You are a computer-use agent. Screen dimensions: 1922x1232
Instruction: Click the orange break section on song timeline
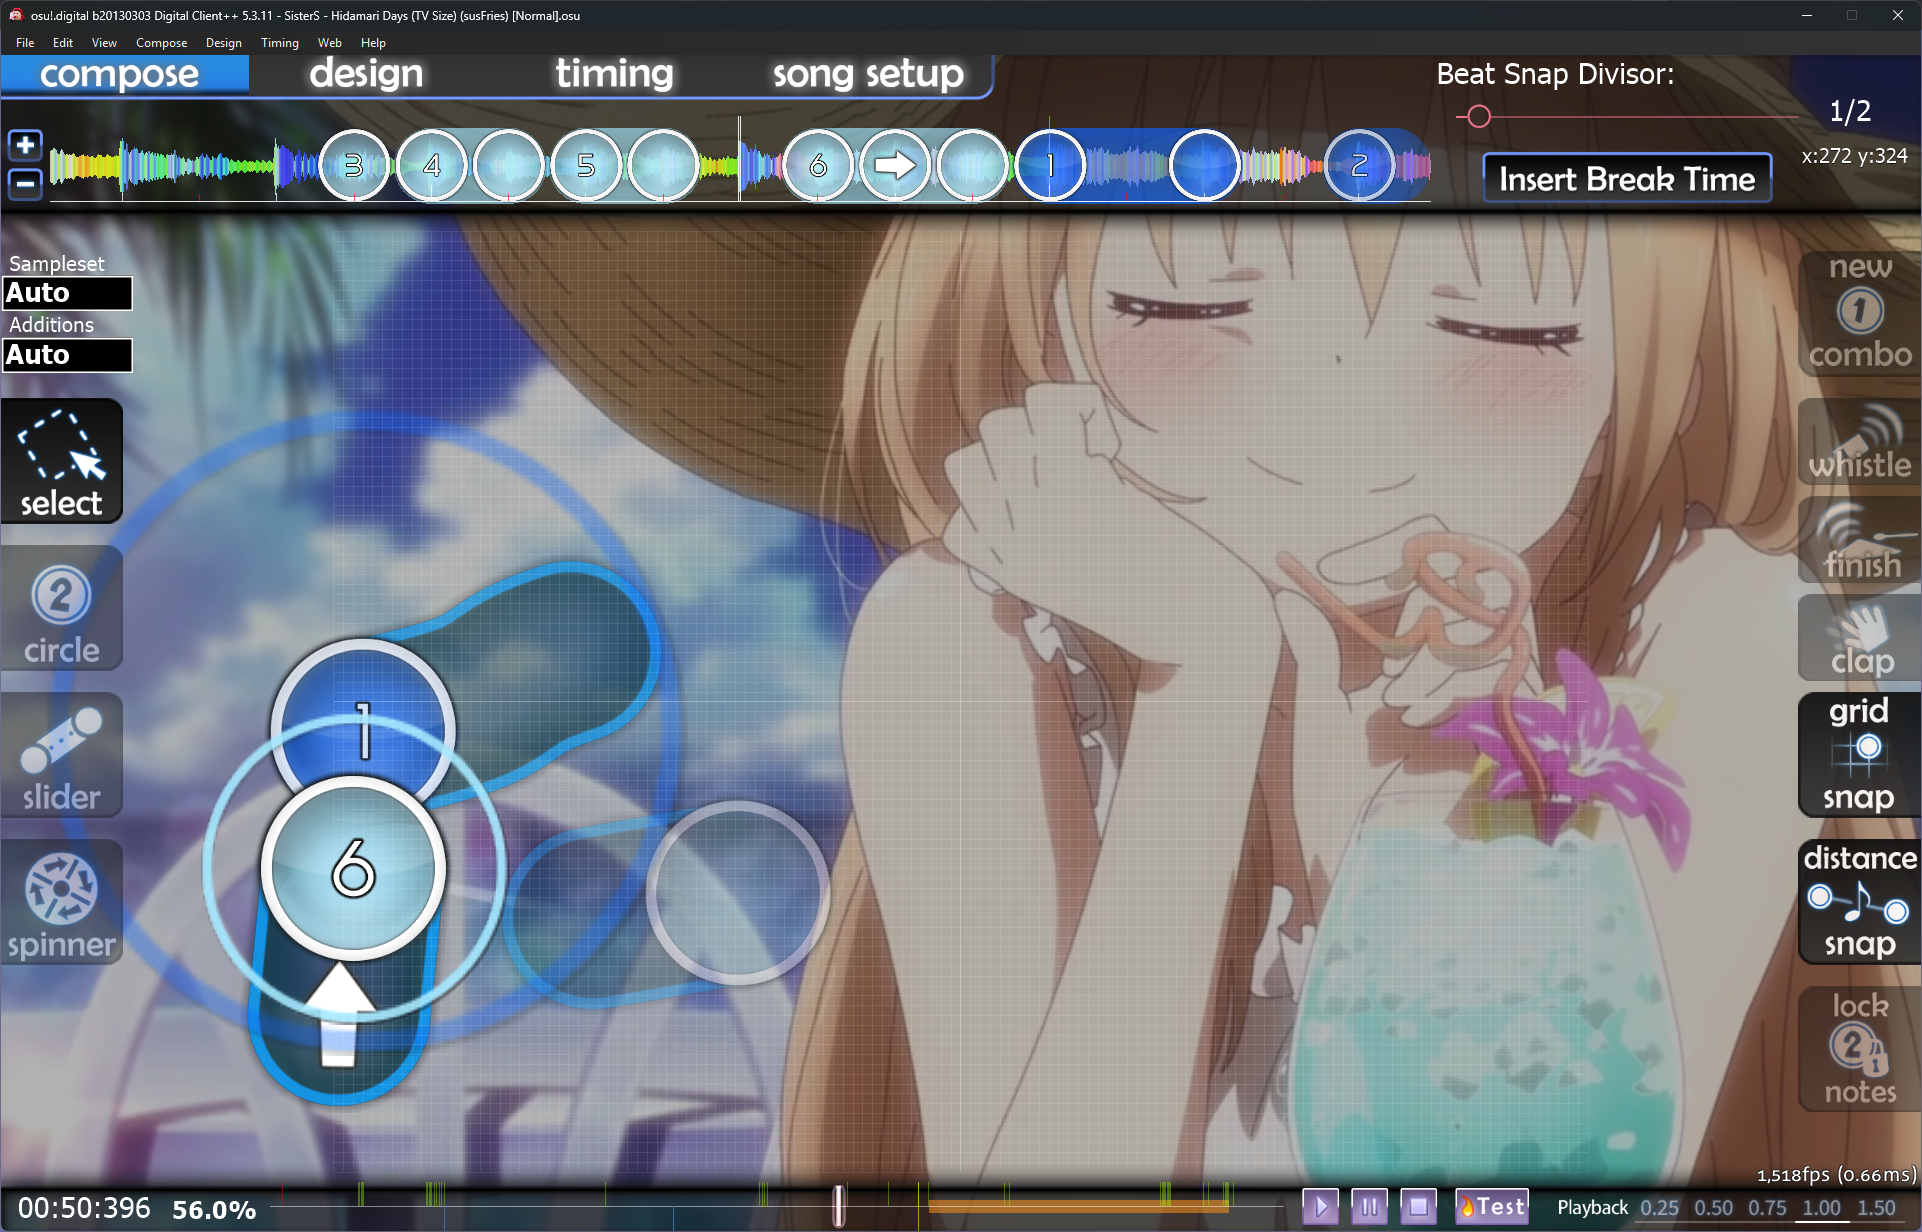coord(1078,1207)
